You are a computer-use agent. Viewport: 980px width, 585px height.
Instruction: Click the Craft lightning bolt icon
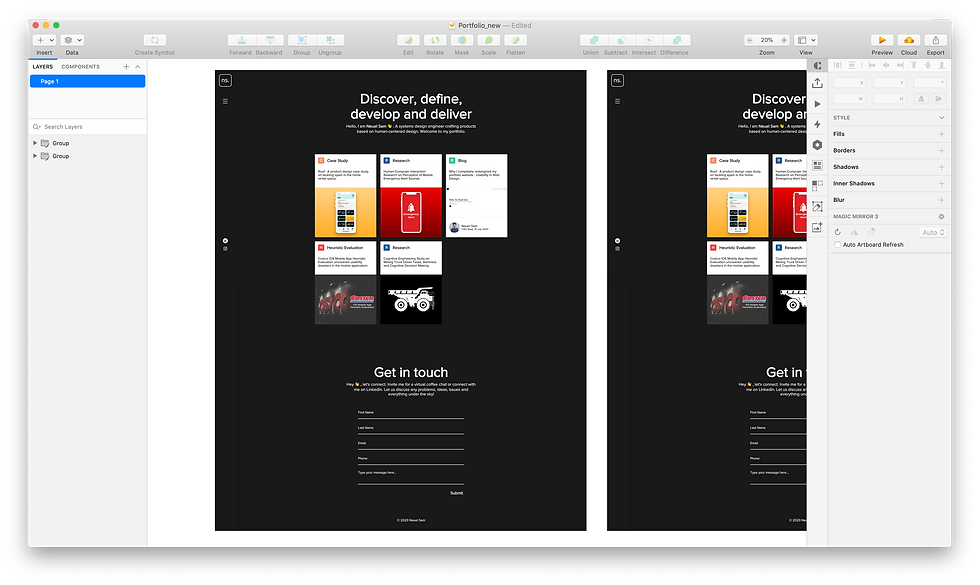[817, 124]
